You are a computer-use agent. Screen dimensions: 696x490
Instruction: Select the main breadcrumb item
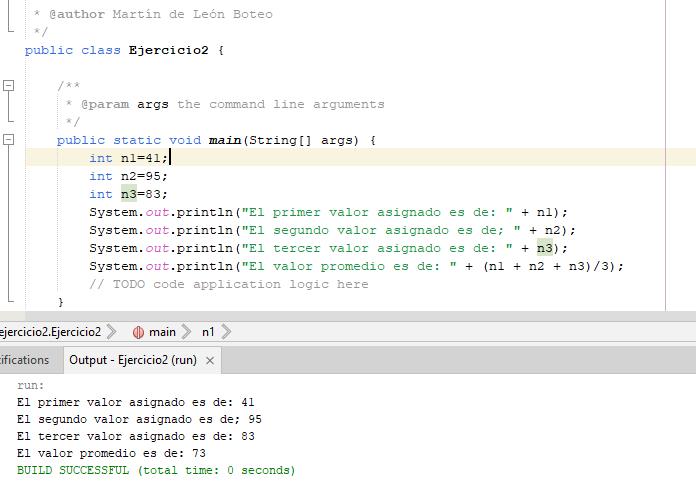162,332
